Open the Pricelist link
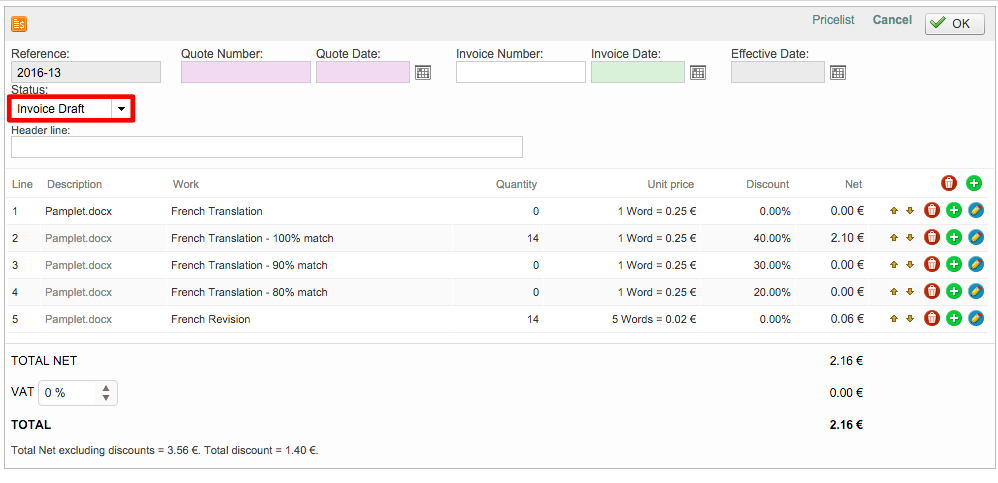The height and width of the screenshot is (483, 998). click(833, 20)
